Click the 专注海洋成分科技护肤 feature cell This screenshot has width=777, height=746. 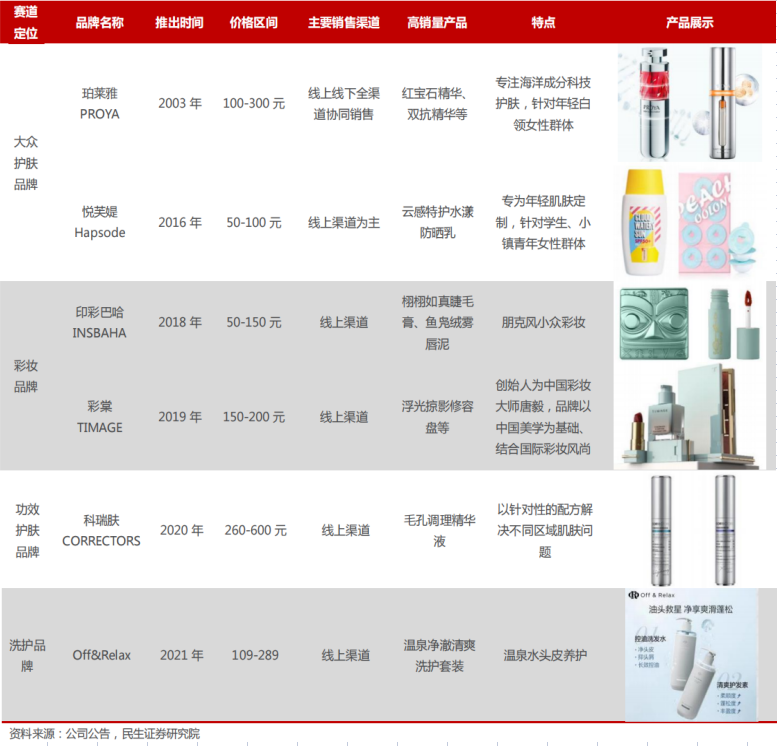click(x=543, y=104)
